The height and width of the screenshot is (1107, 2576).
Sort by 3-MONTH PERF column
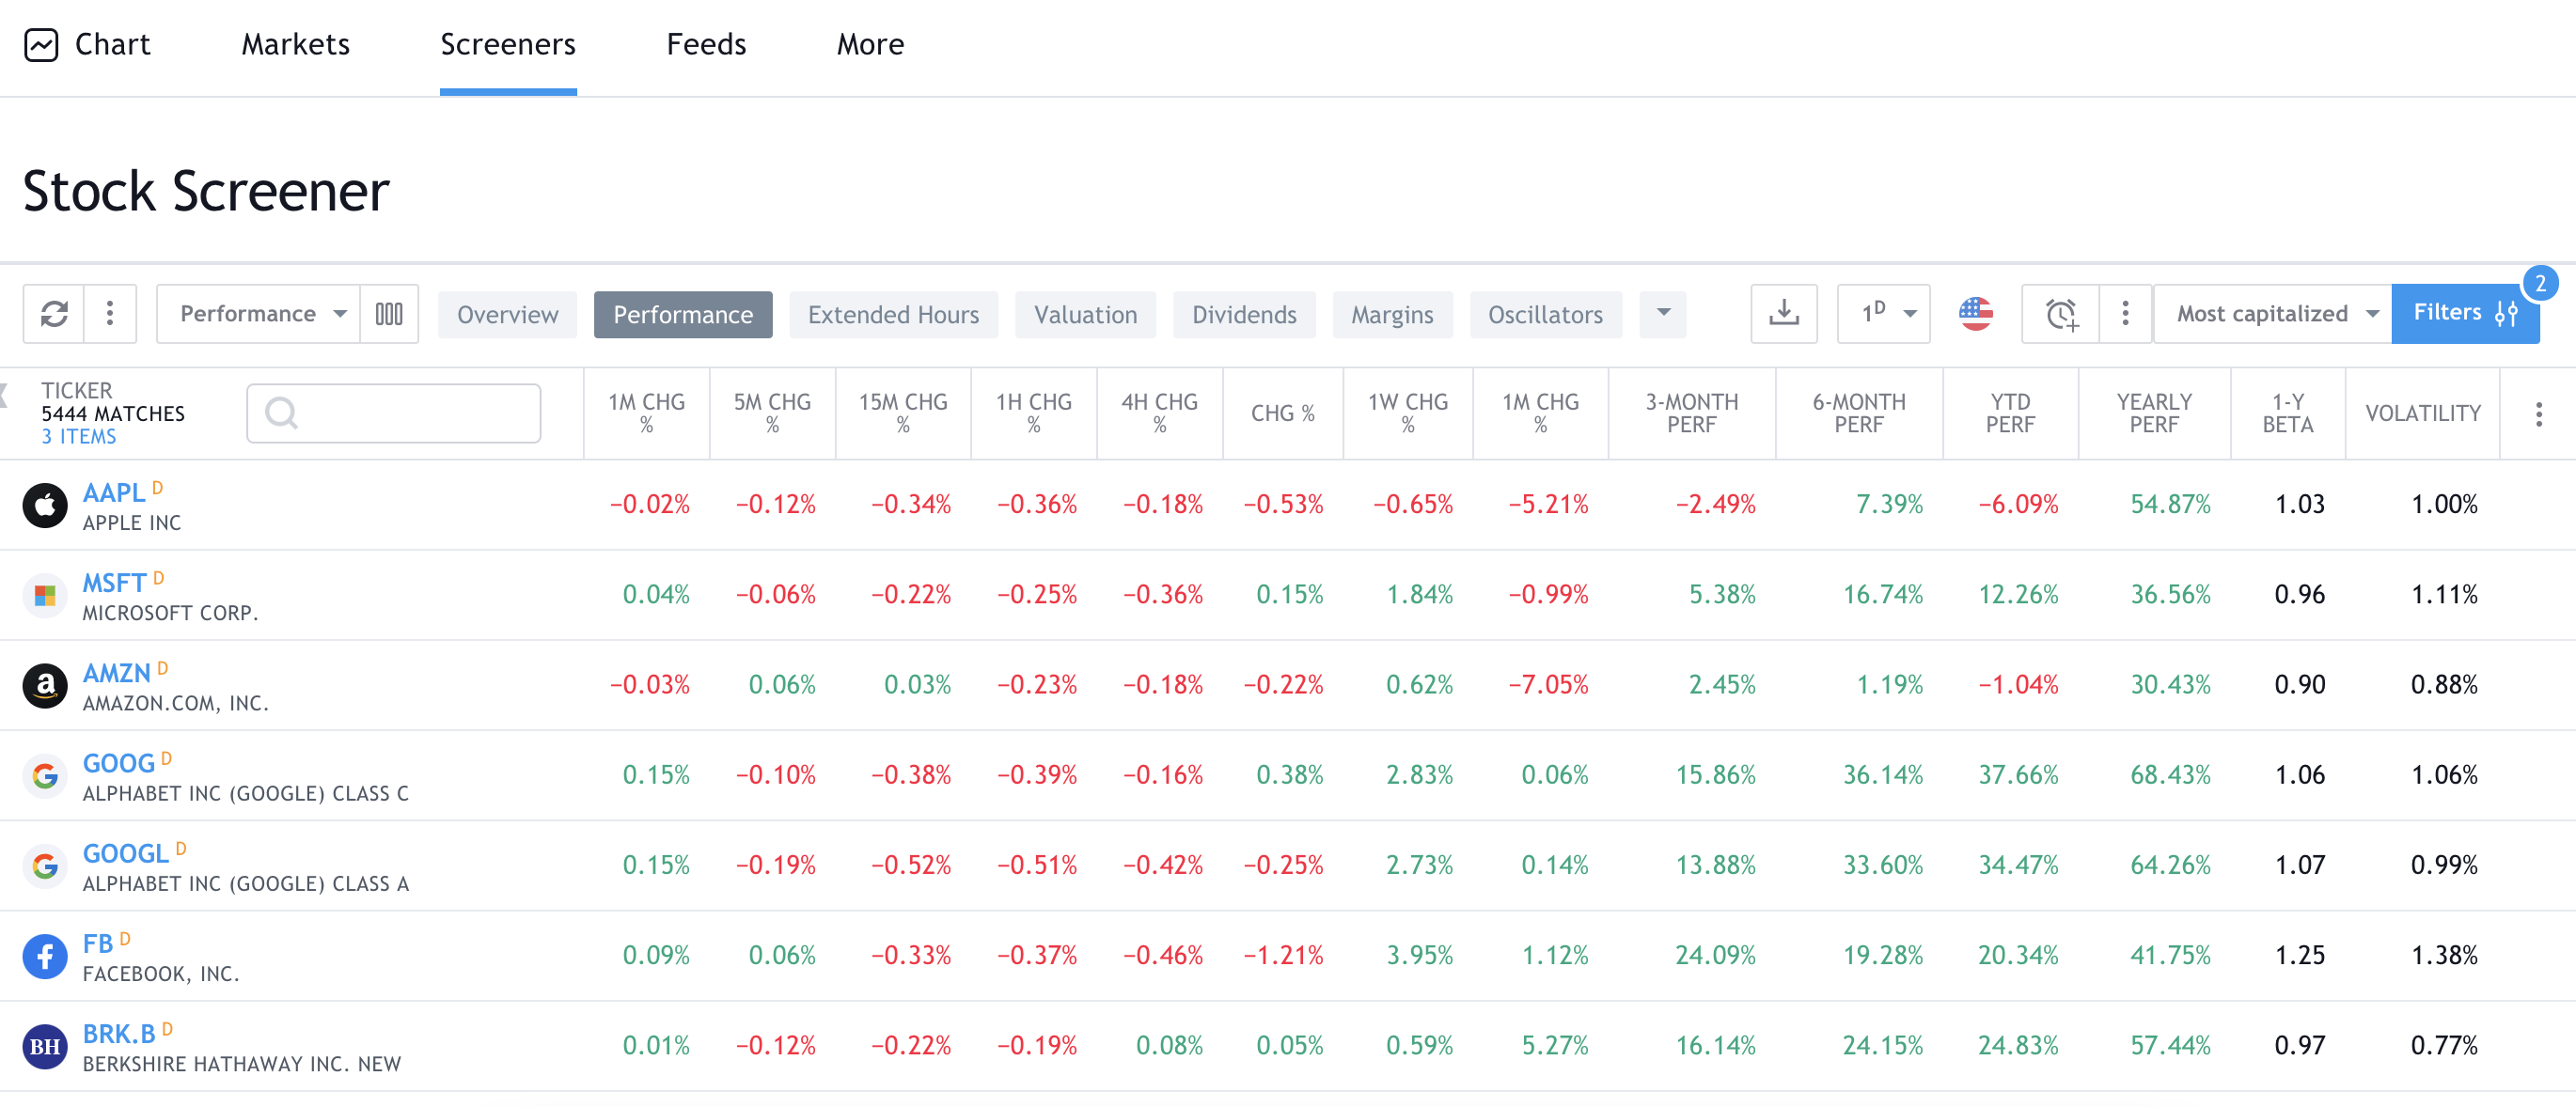click(x=1692, y=414)
